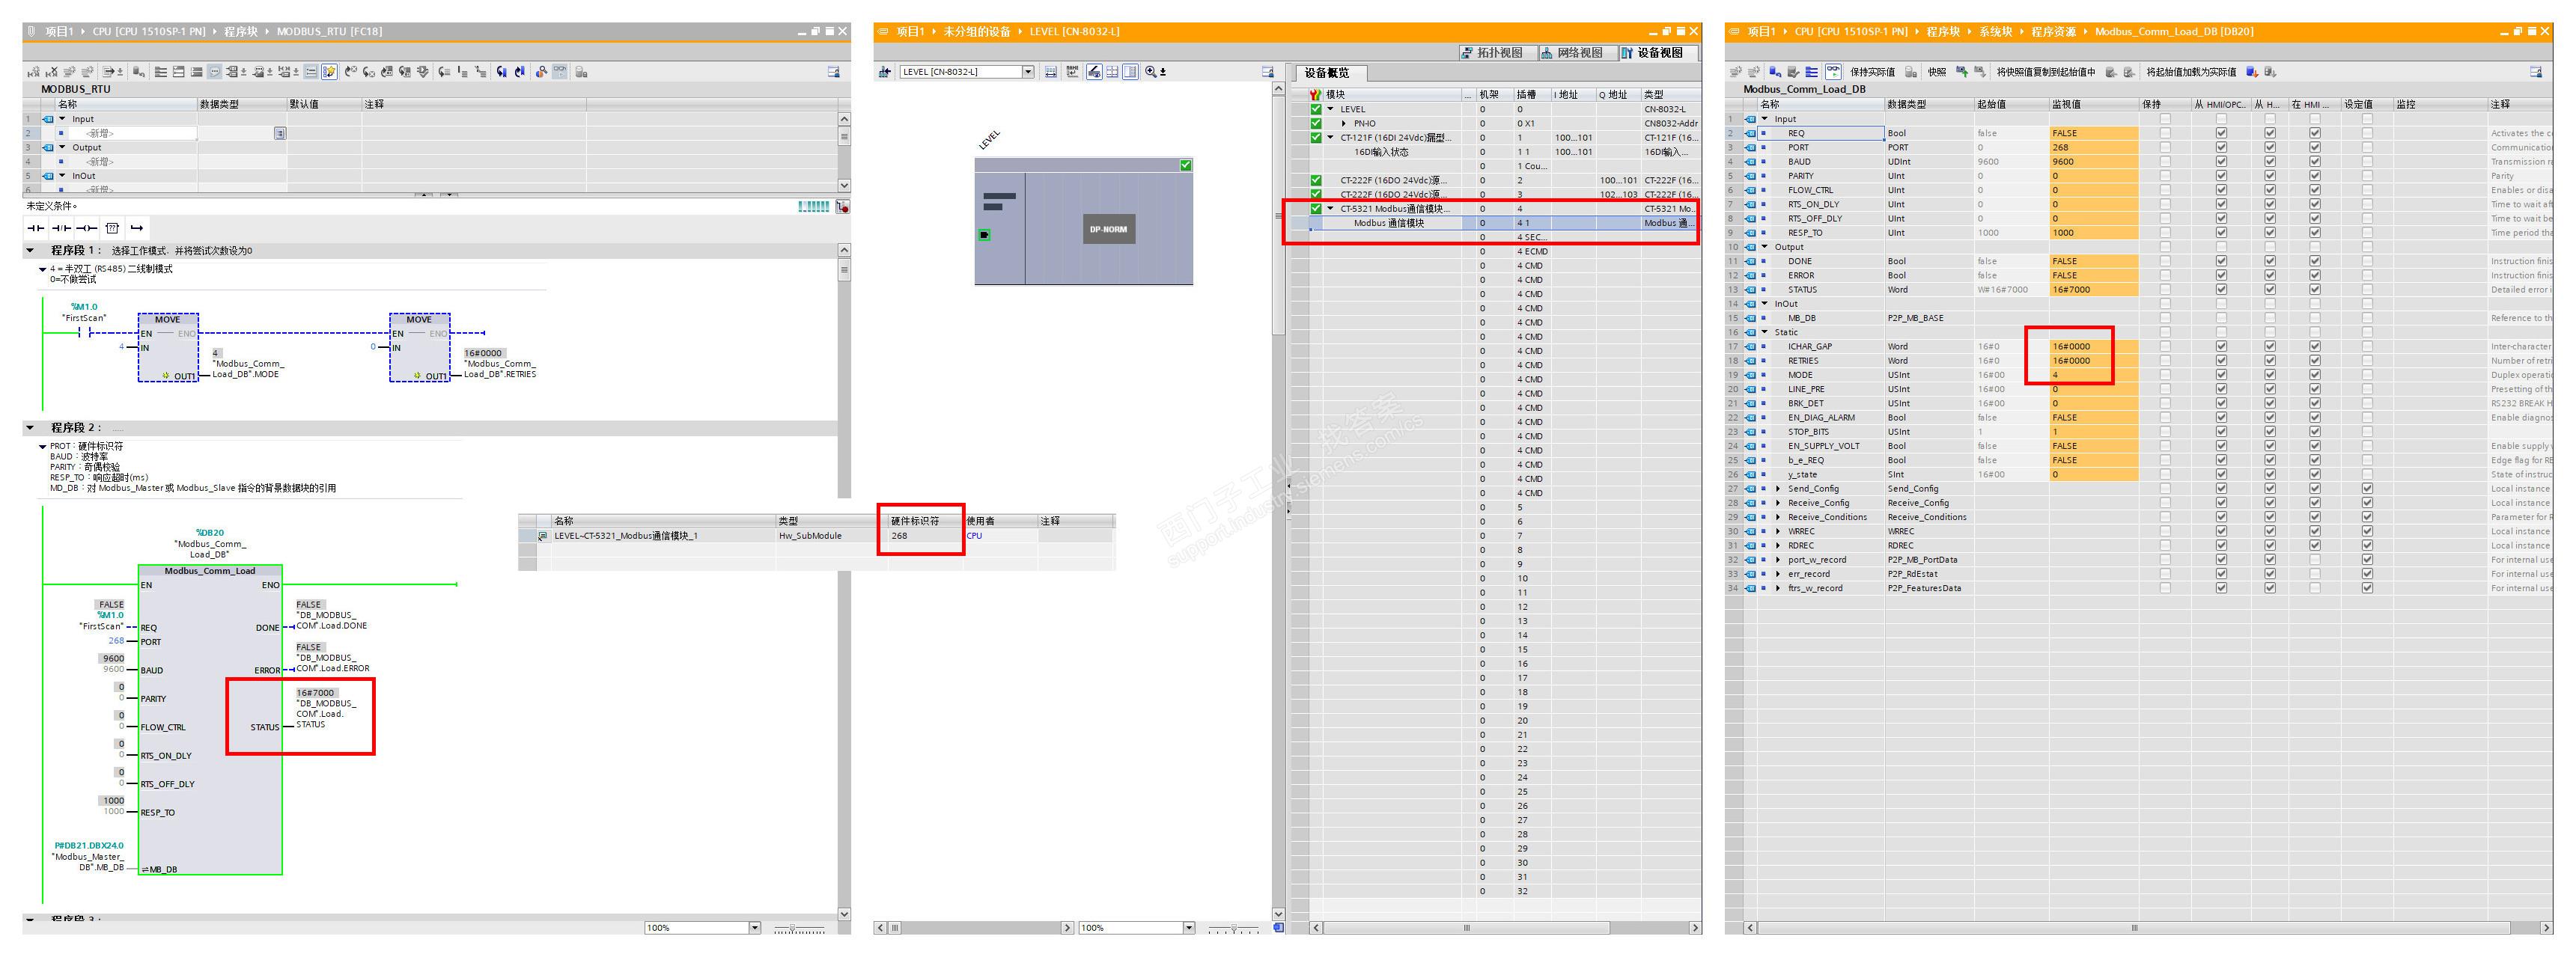Switch to the 拓扑视图 tab
The width and height of the screenshot is (2576, 957).
pyautogui.click(x=1491, y=53)
